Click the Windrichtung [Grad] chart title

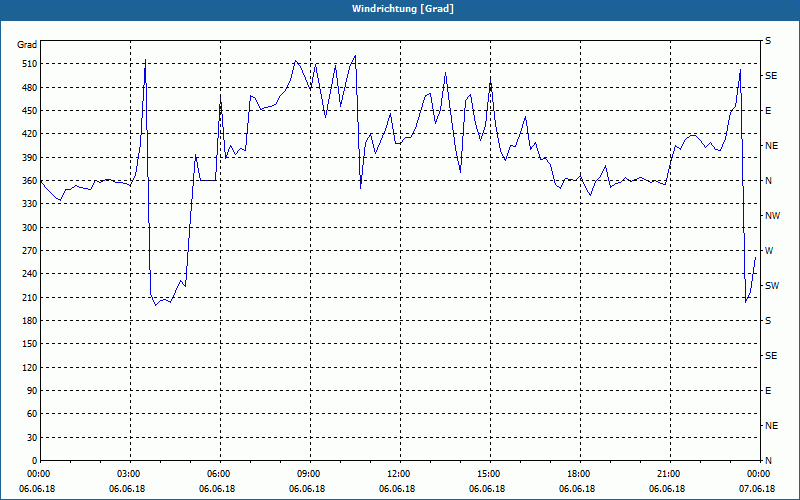click(x=403, y=9)
